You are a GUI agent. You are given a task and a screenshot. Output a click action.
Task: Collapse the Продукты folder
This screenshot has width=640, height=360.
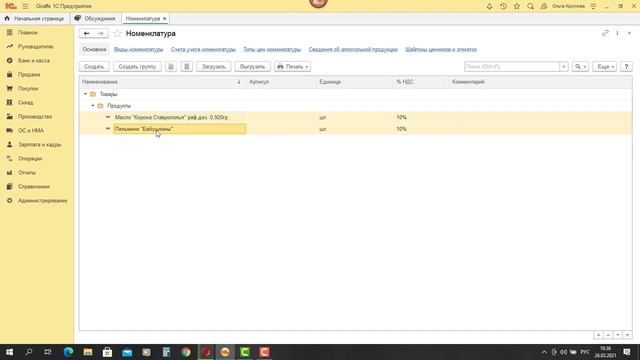coord(93,106)
